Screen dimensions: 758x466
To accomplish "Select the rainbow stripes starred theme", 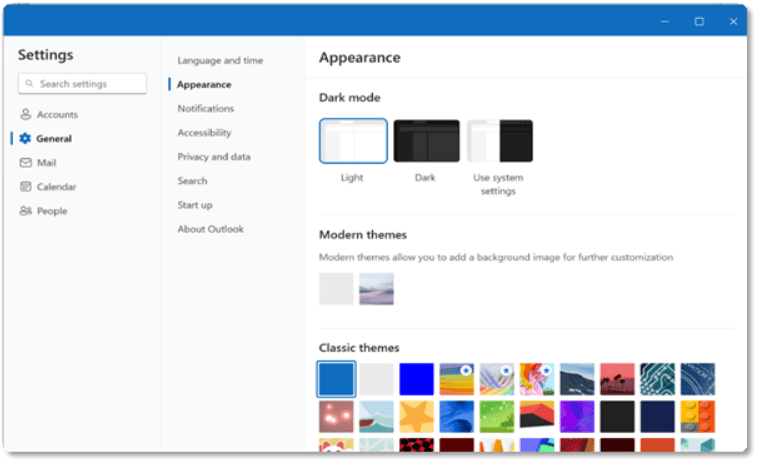I will coord(456,379).
